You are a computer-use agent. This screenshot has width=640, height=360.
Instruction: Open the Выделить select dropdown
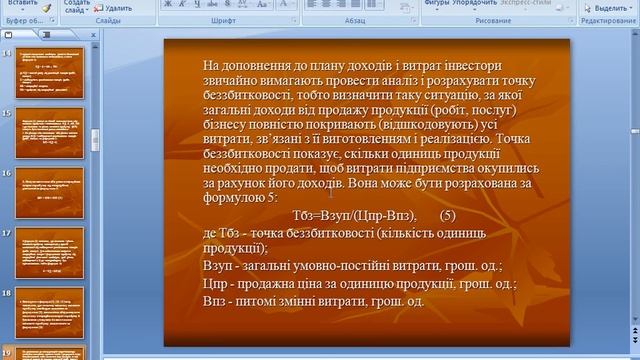pos(608,8)
